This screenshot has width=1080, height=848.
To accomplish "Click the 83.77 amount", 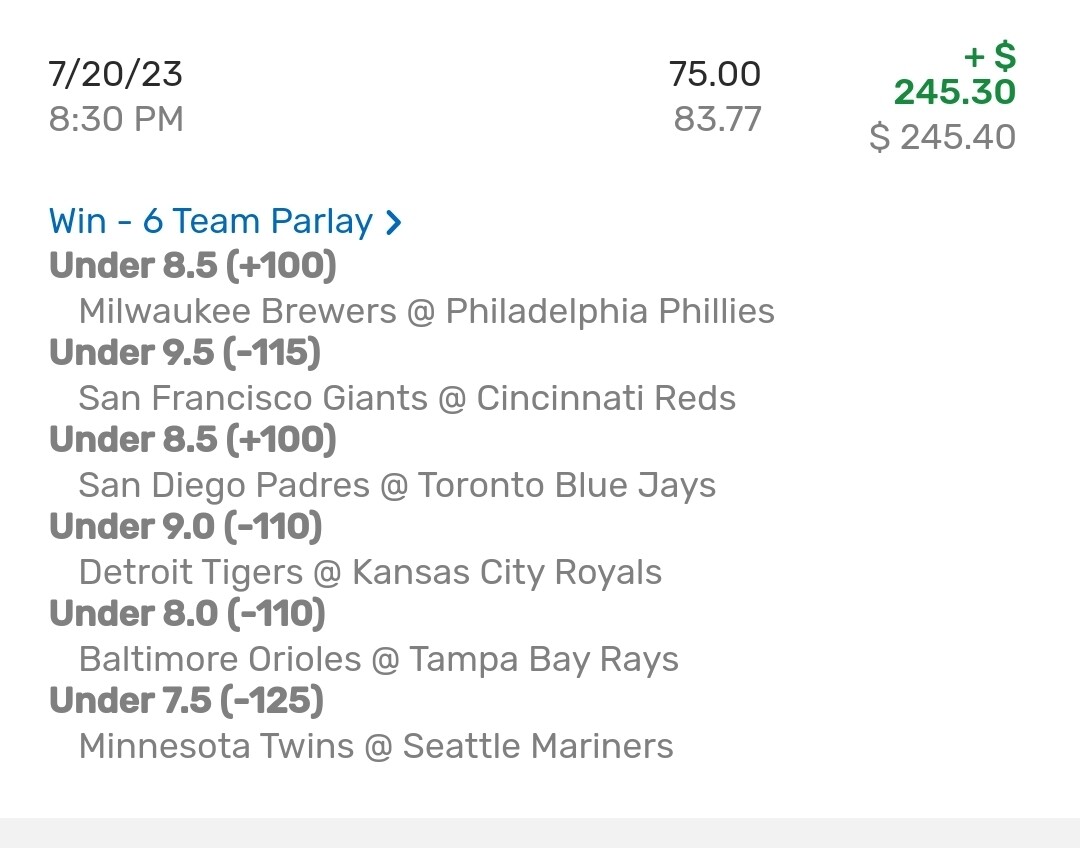I will (x=717, y=120).
